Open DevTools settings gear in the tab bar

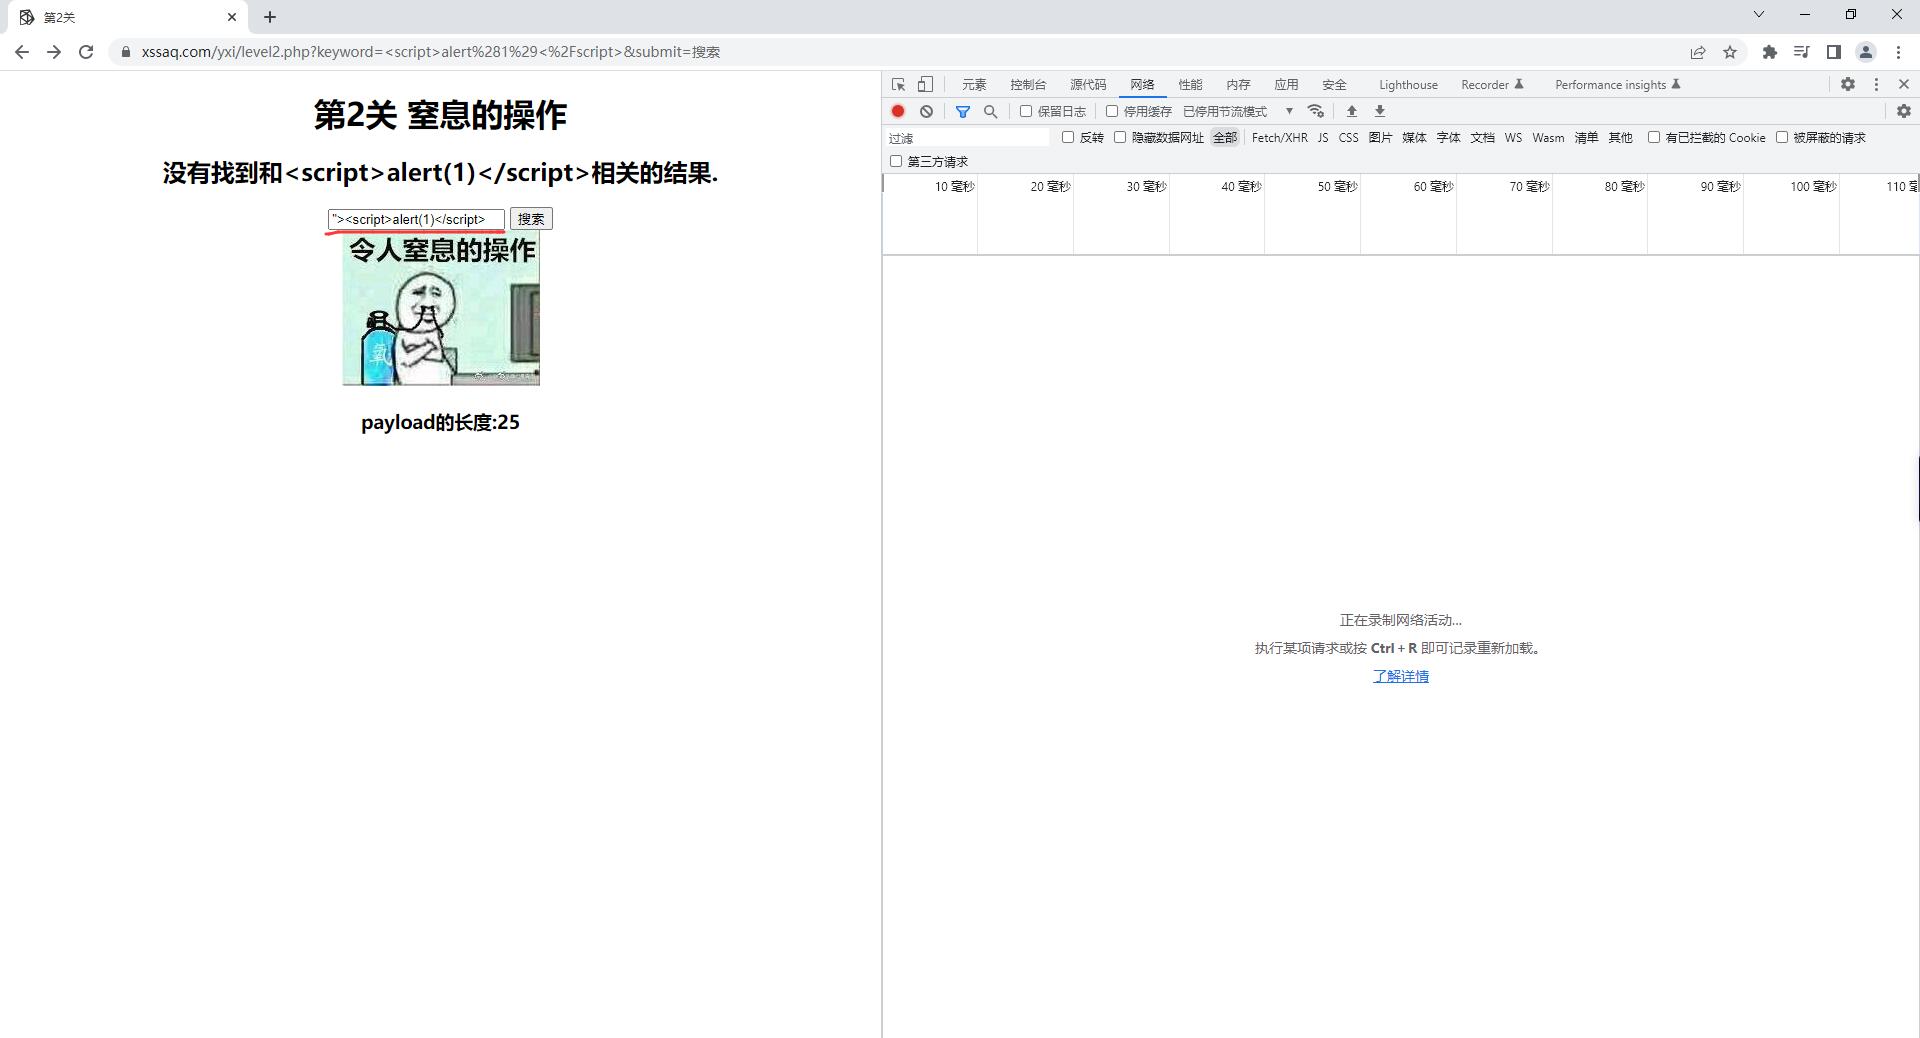click(1848, 85)
